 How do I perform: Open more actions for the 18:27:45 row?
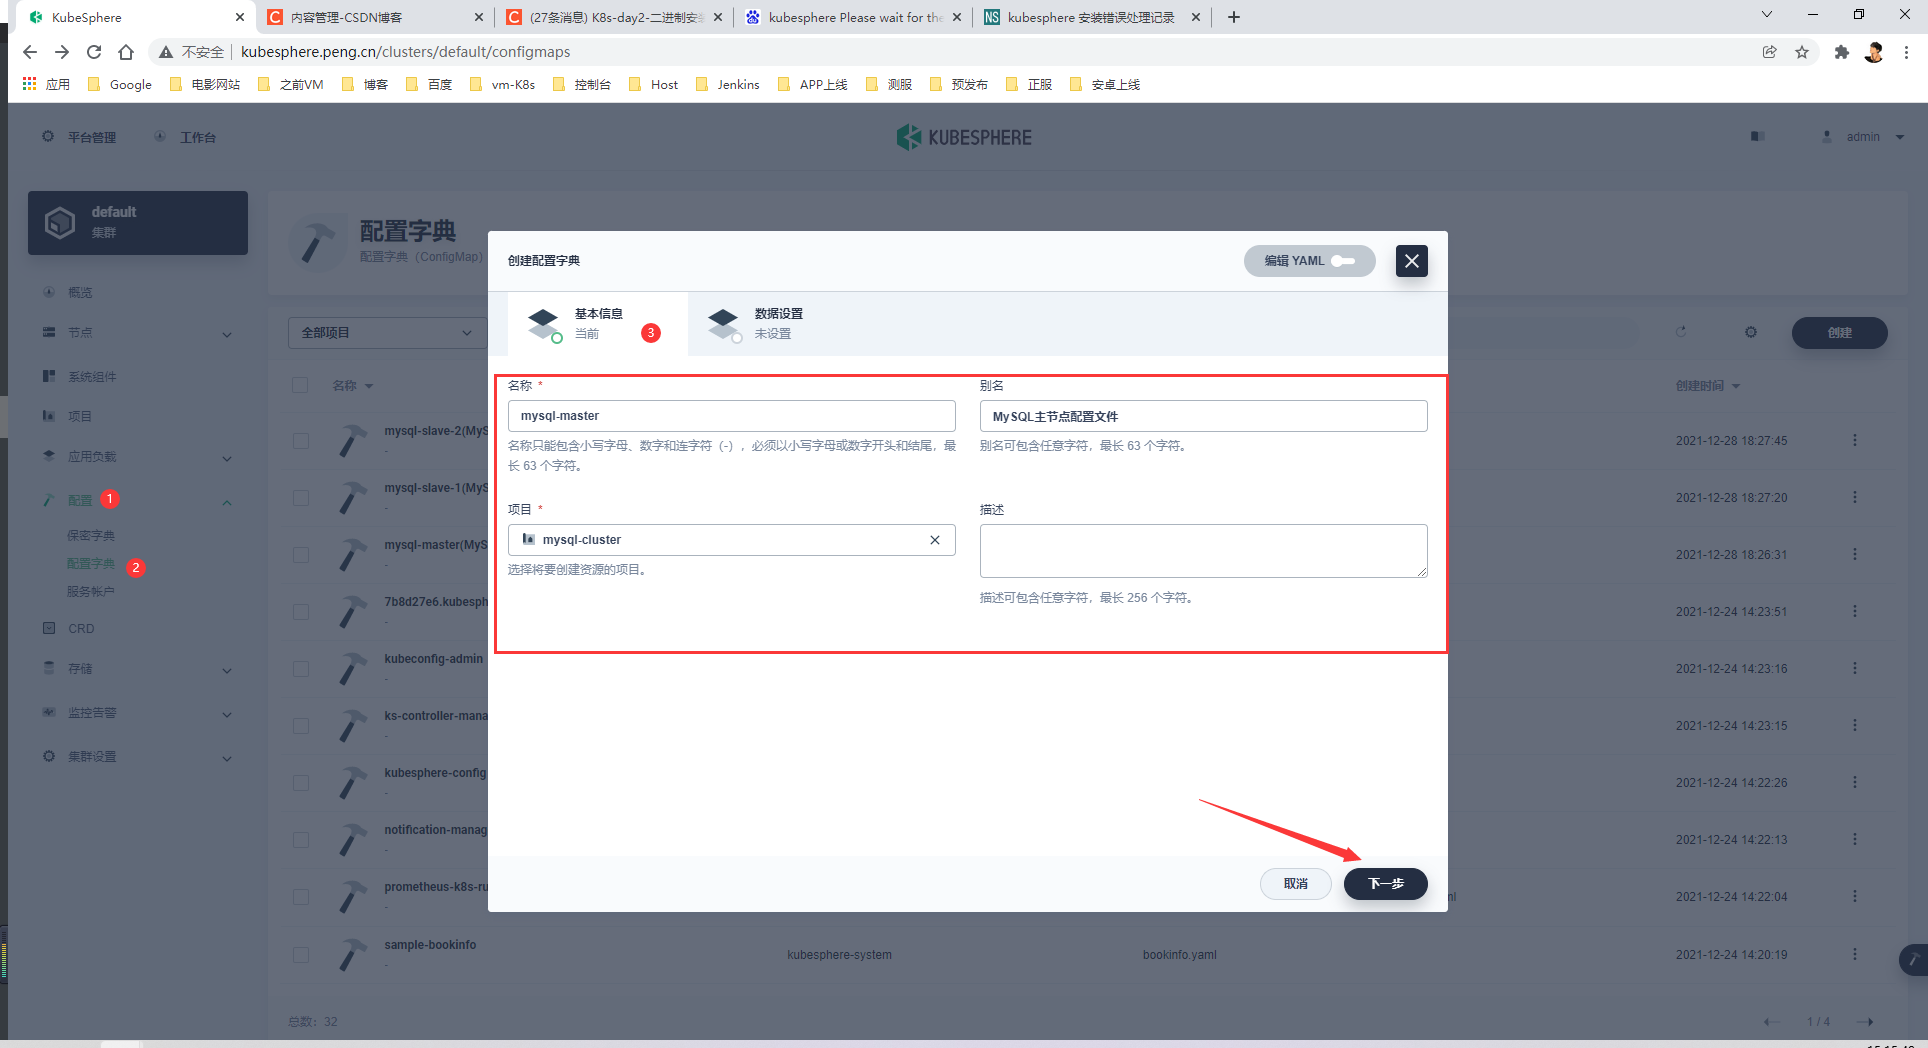[1855, 440]
